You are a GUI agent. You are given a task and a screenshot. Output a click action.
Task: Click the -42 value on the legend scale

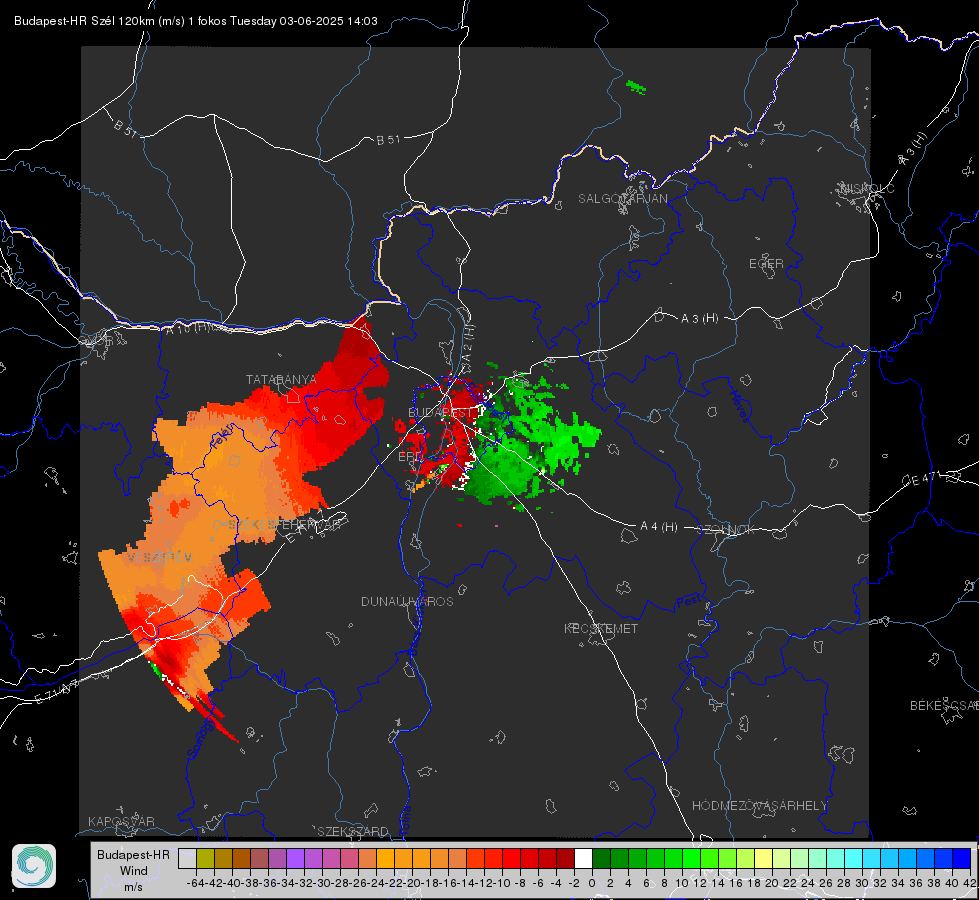pyautogui.click(x=214, y=883)
